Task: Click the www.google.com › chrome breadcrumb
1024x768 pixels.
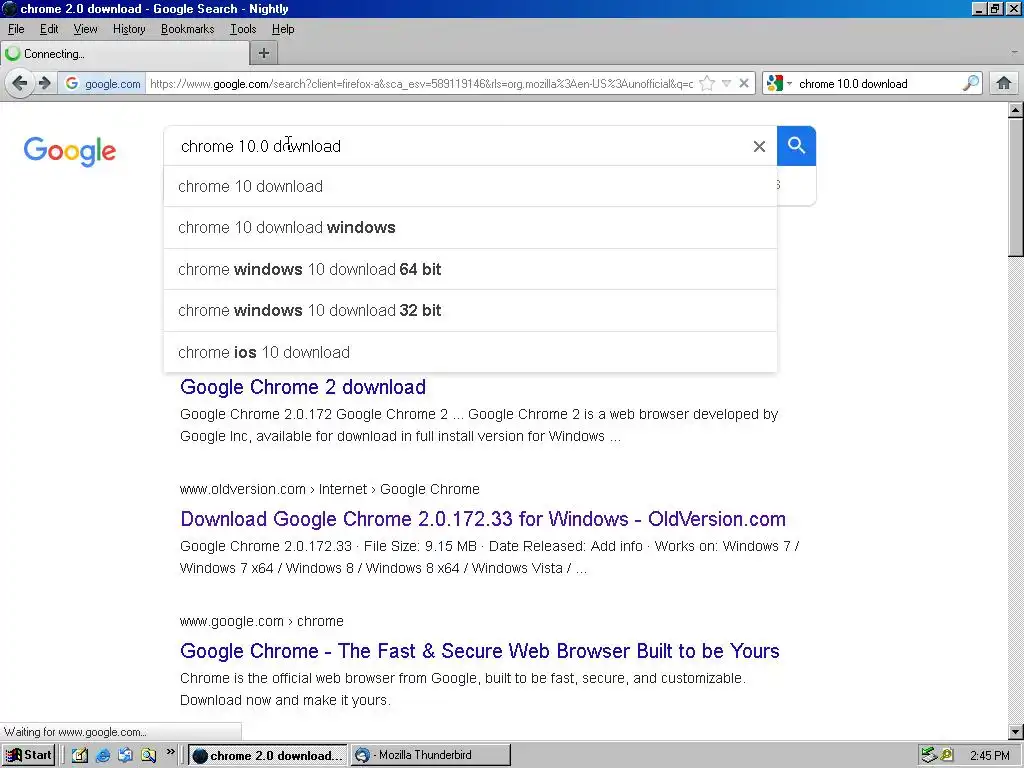Action: point(261,621)
